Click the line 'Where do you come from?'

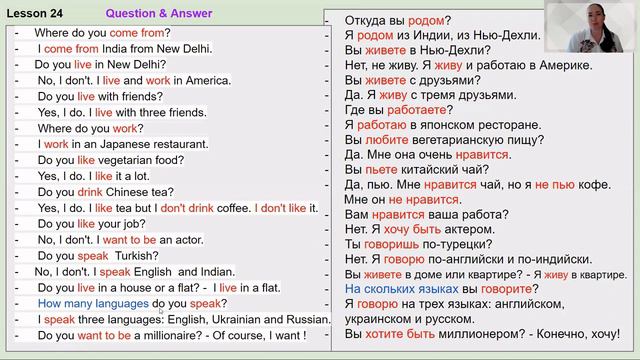point(102,33)
